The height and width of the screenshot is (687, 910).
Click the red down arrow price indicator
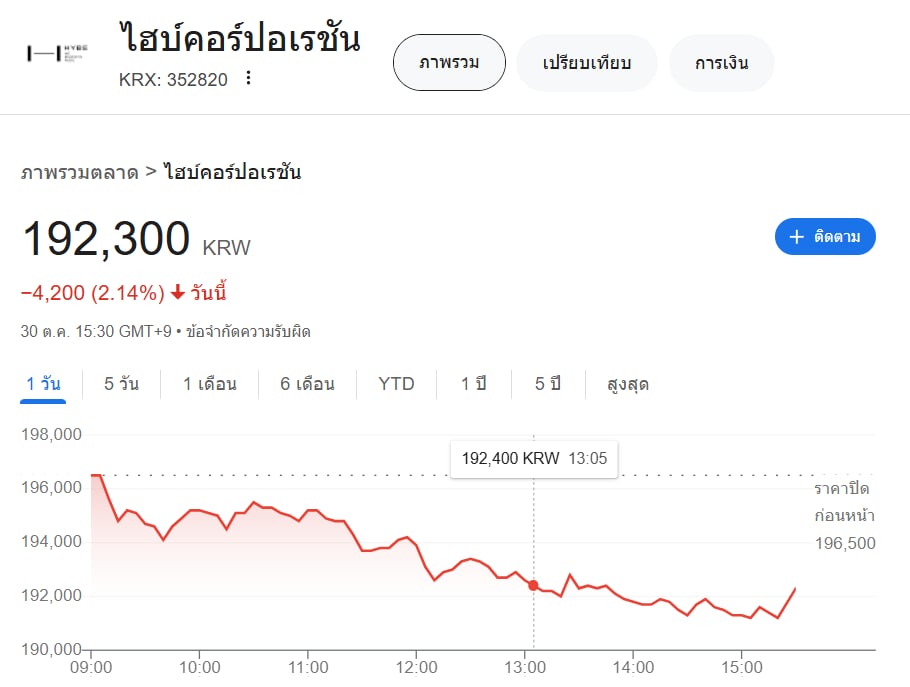(x=178, y=292)
